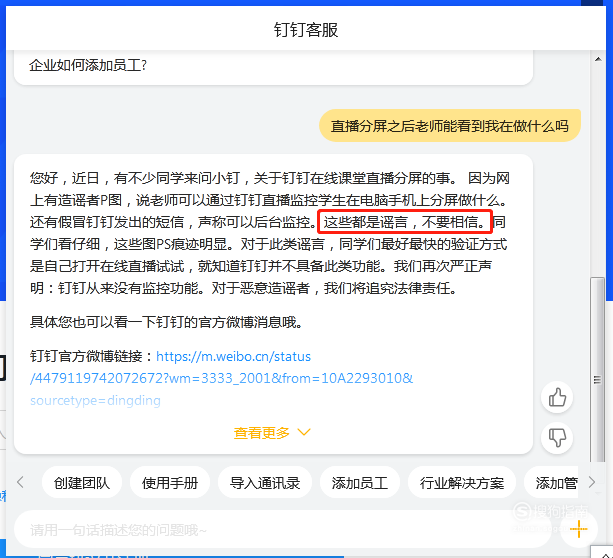This screenshot has width=613, height=558.
Task: Select the partially visible 添加管 option
Action: [553, 483]
